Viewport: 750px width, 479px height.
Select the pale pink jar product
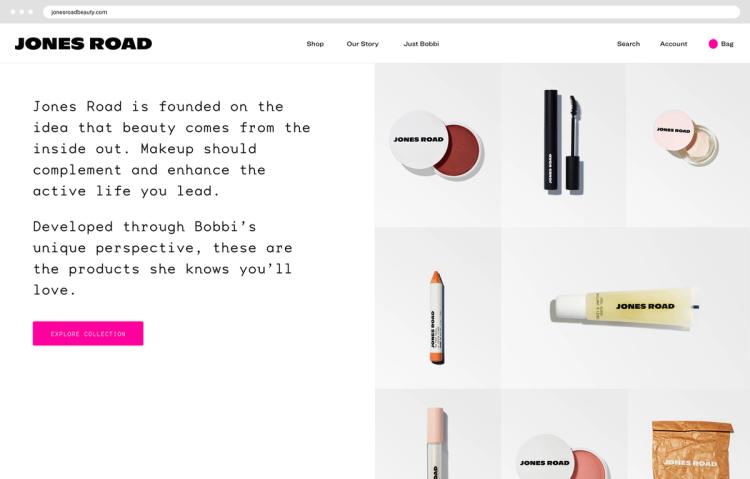pos(686,137)
